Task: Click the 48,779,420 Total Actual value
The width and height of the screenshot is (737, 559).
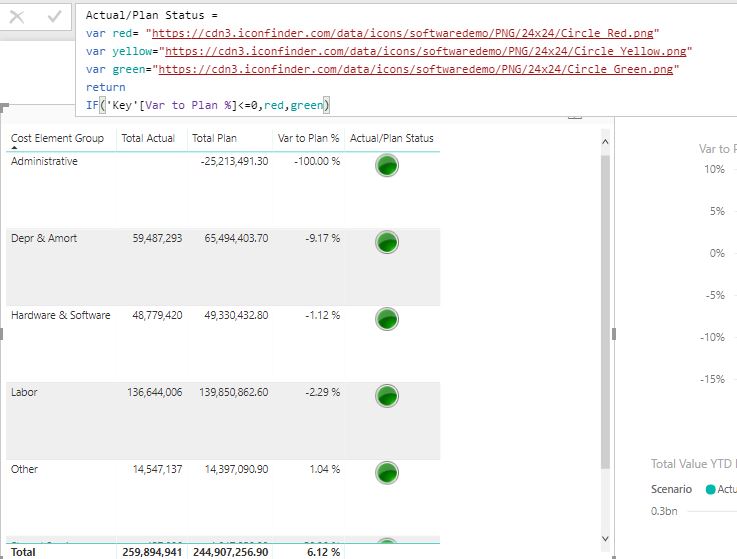Action: point(157,315)
